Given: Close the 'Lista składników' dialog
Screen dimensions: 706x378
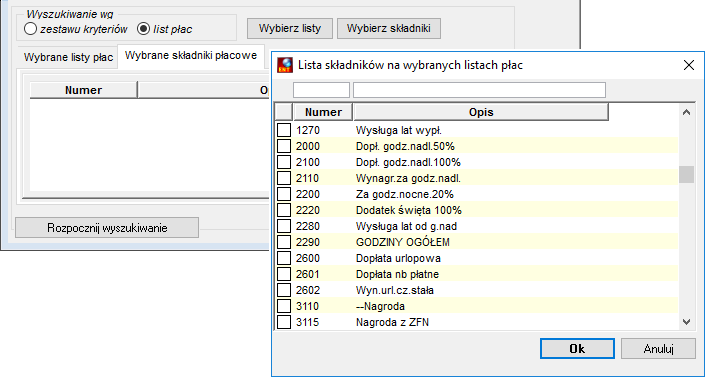Looking at the screenshot, I should pos(688,65).
